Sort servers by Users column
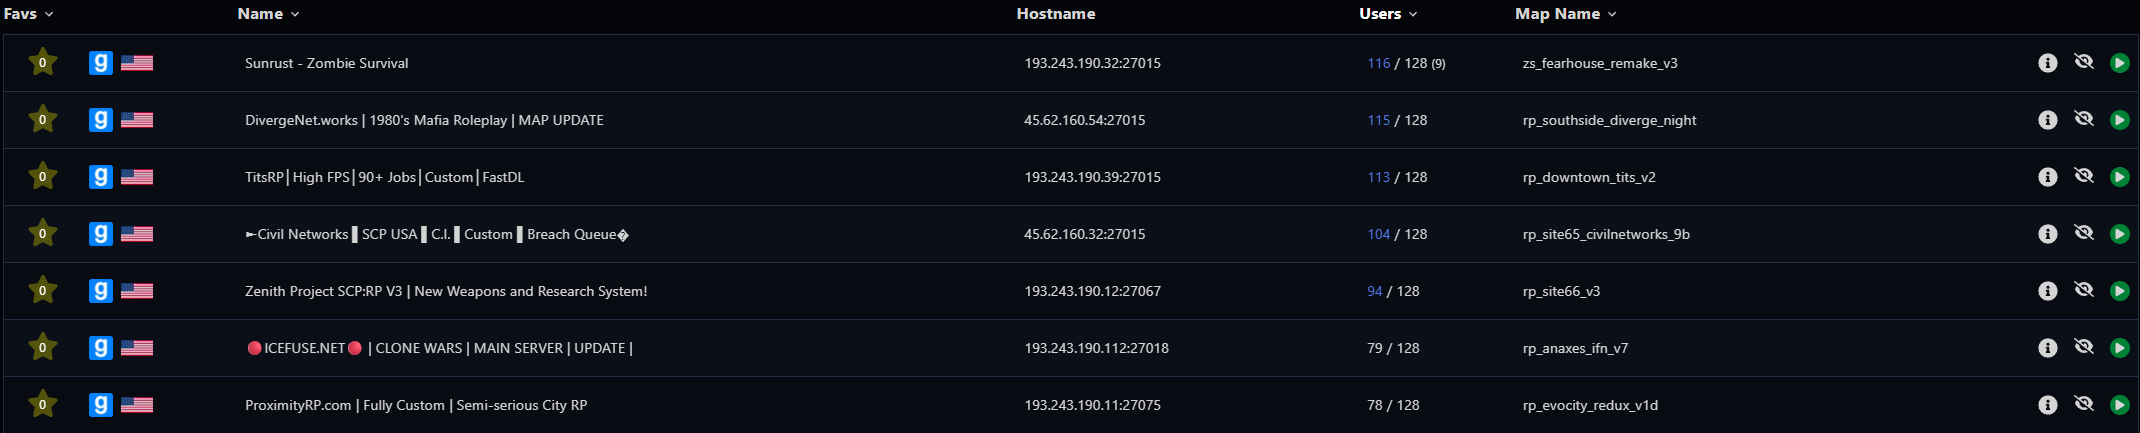The image size is (2140, 433). coord(1388,14)
